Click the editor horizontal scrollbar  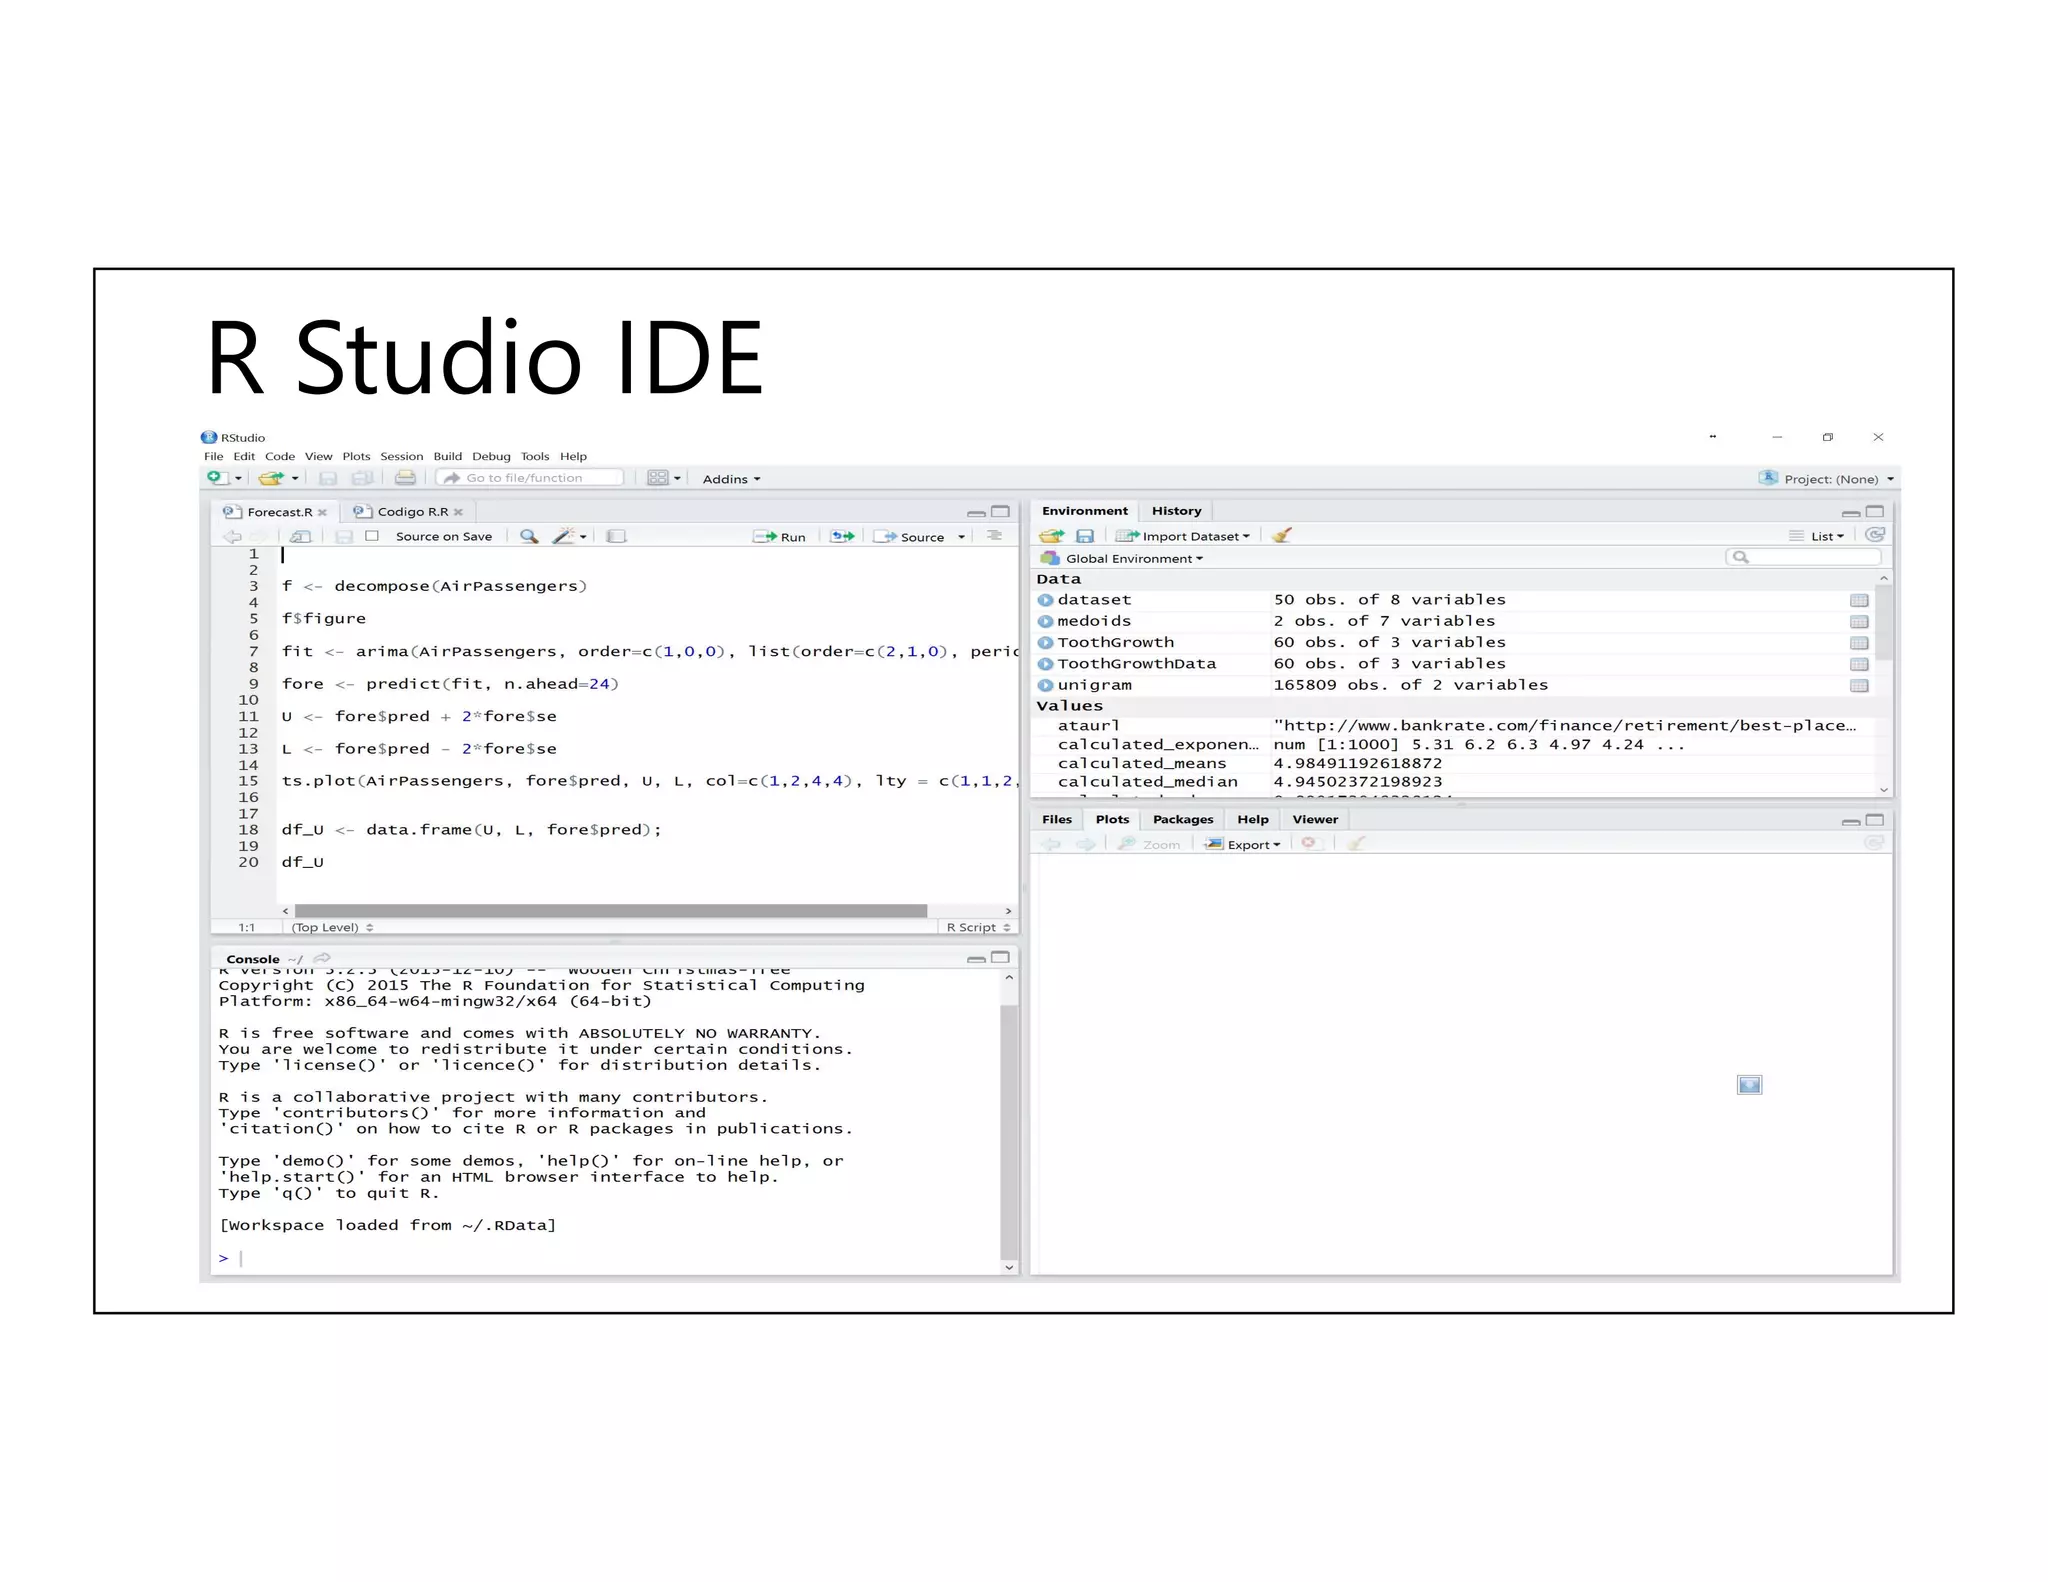tap(610, 911)
